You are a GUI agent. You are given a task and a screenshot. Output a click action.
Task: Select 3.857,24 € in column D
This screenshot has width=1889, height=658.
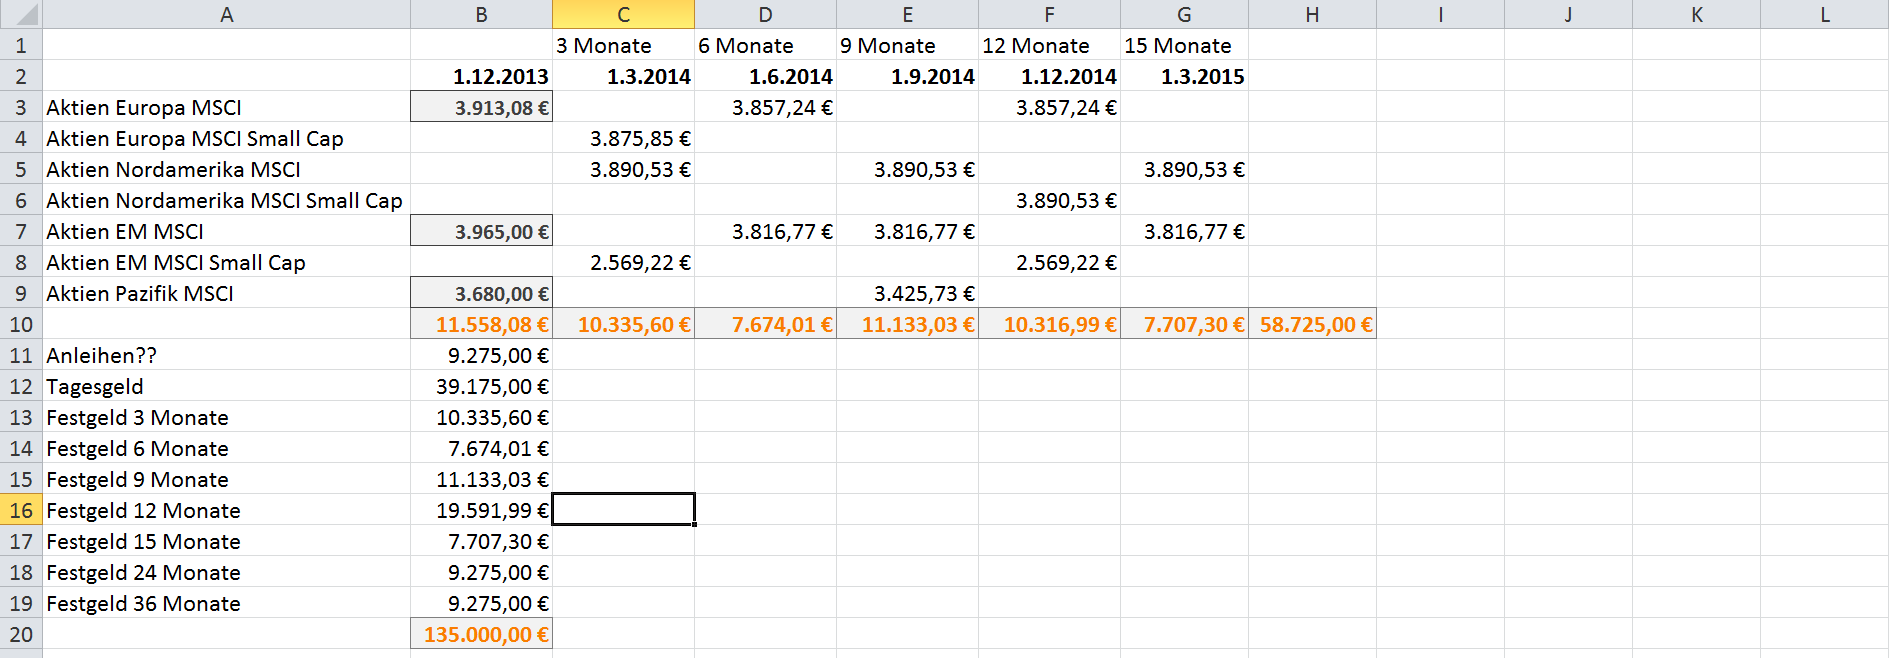[765, 107]
